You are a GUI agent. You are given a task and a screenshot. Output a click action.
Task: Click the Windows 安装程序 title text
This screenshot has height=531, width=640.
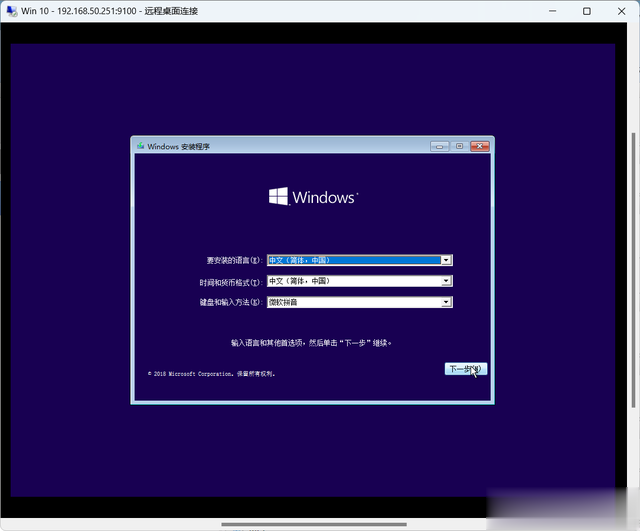click(178, 147)
